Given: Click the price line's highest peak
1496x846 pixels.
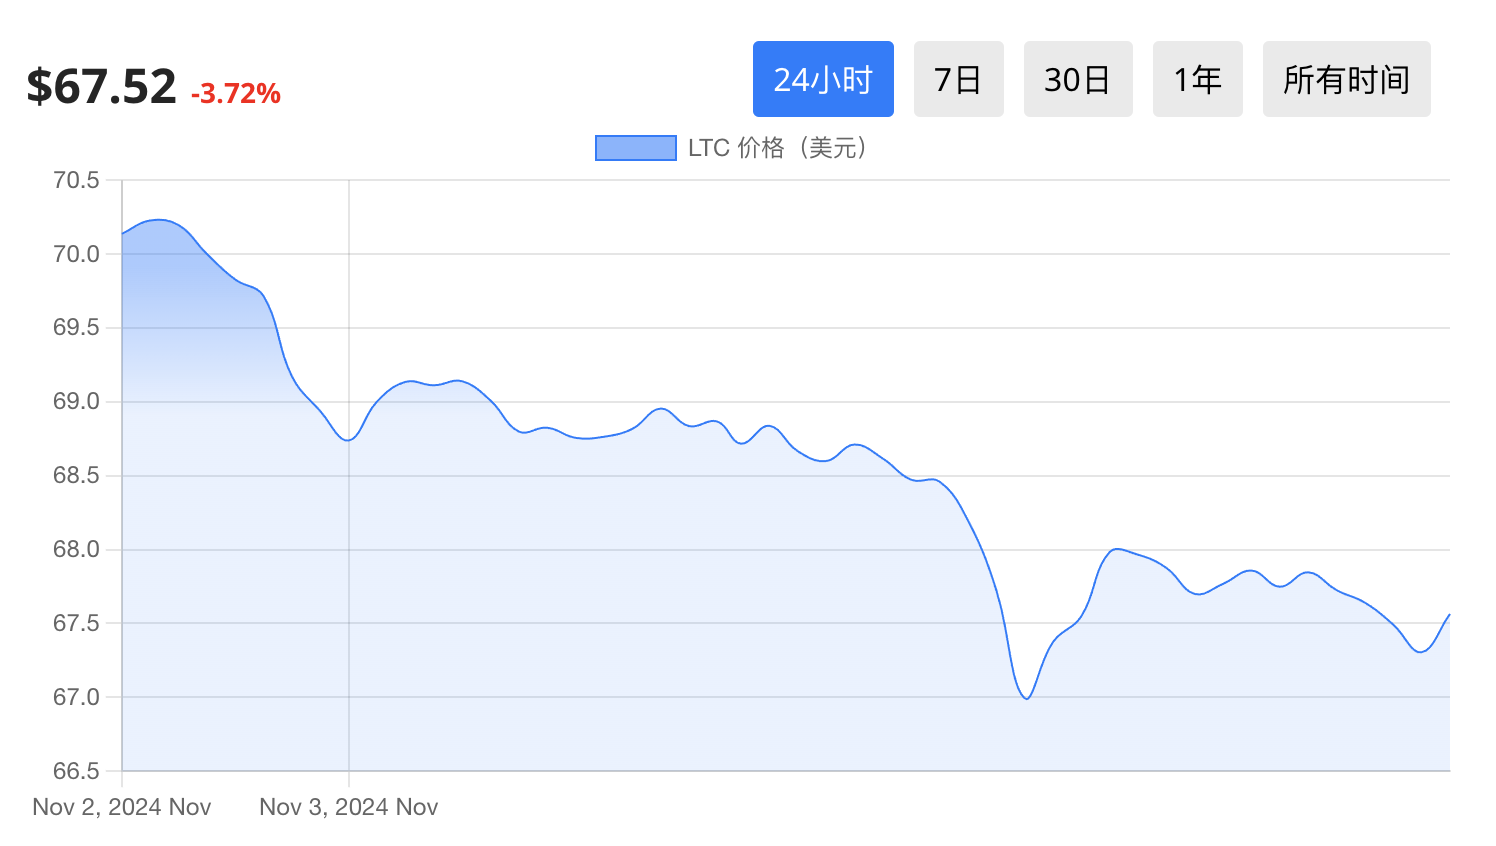Looking at the screenshot, I should pos(158,220).
